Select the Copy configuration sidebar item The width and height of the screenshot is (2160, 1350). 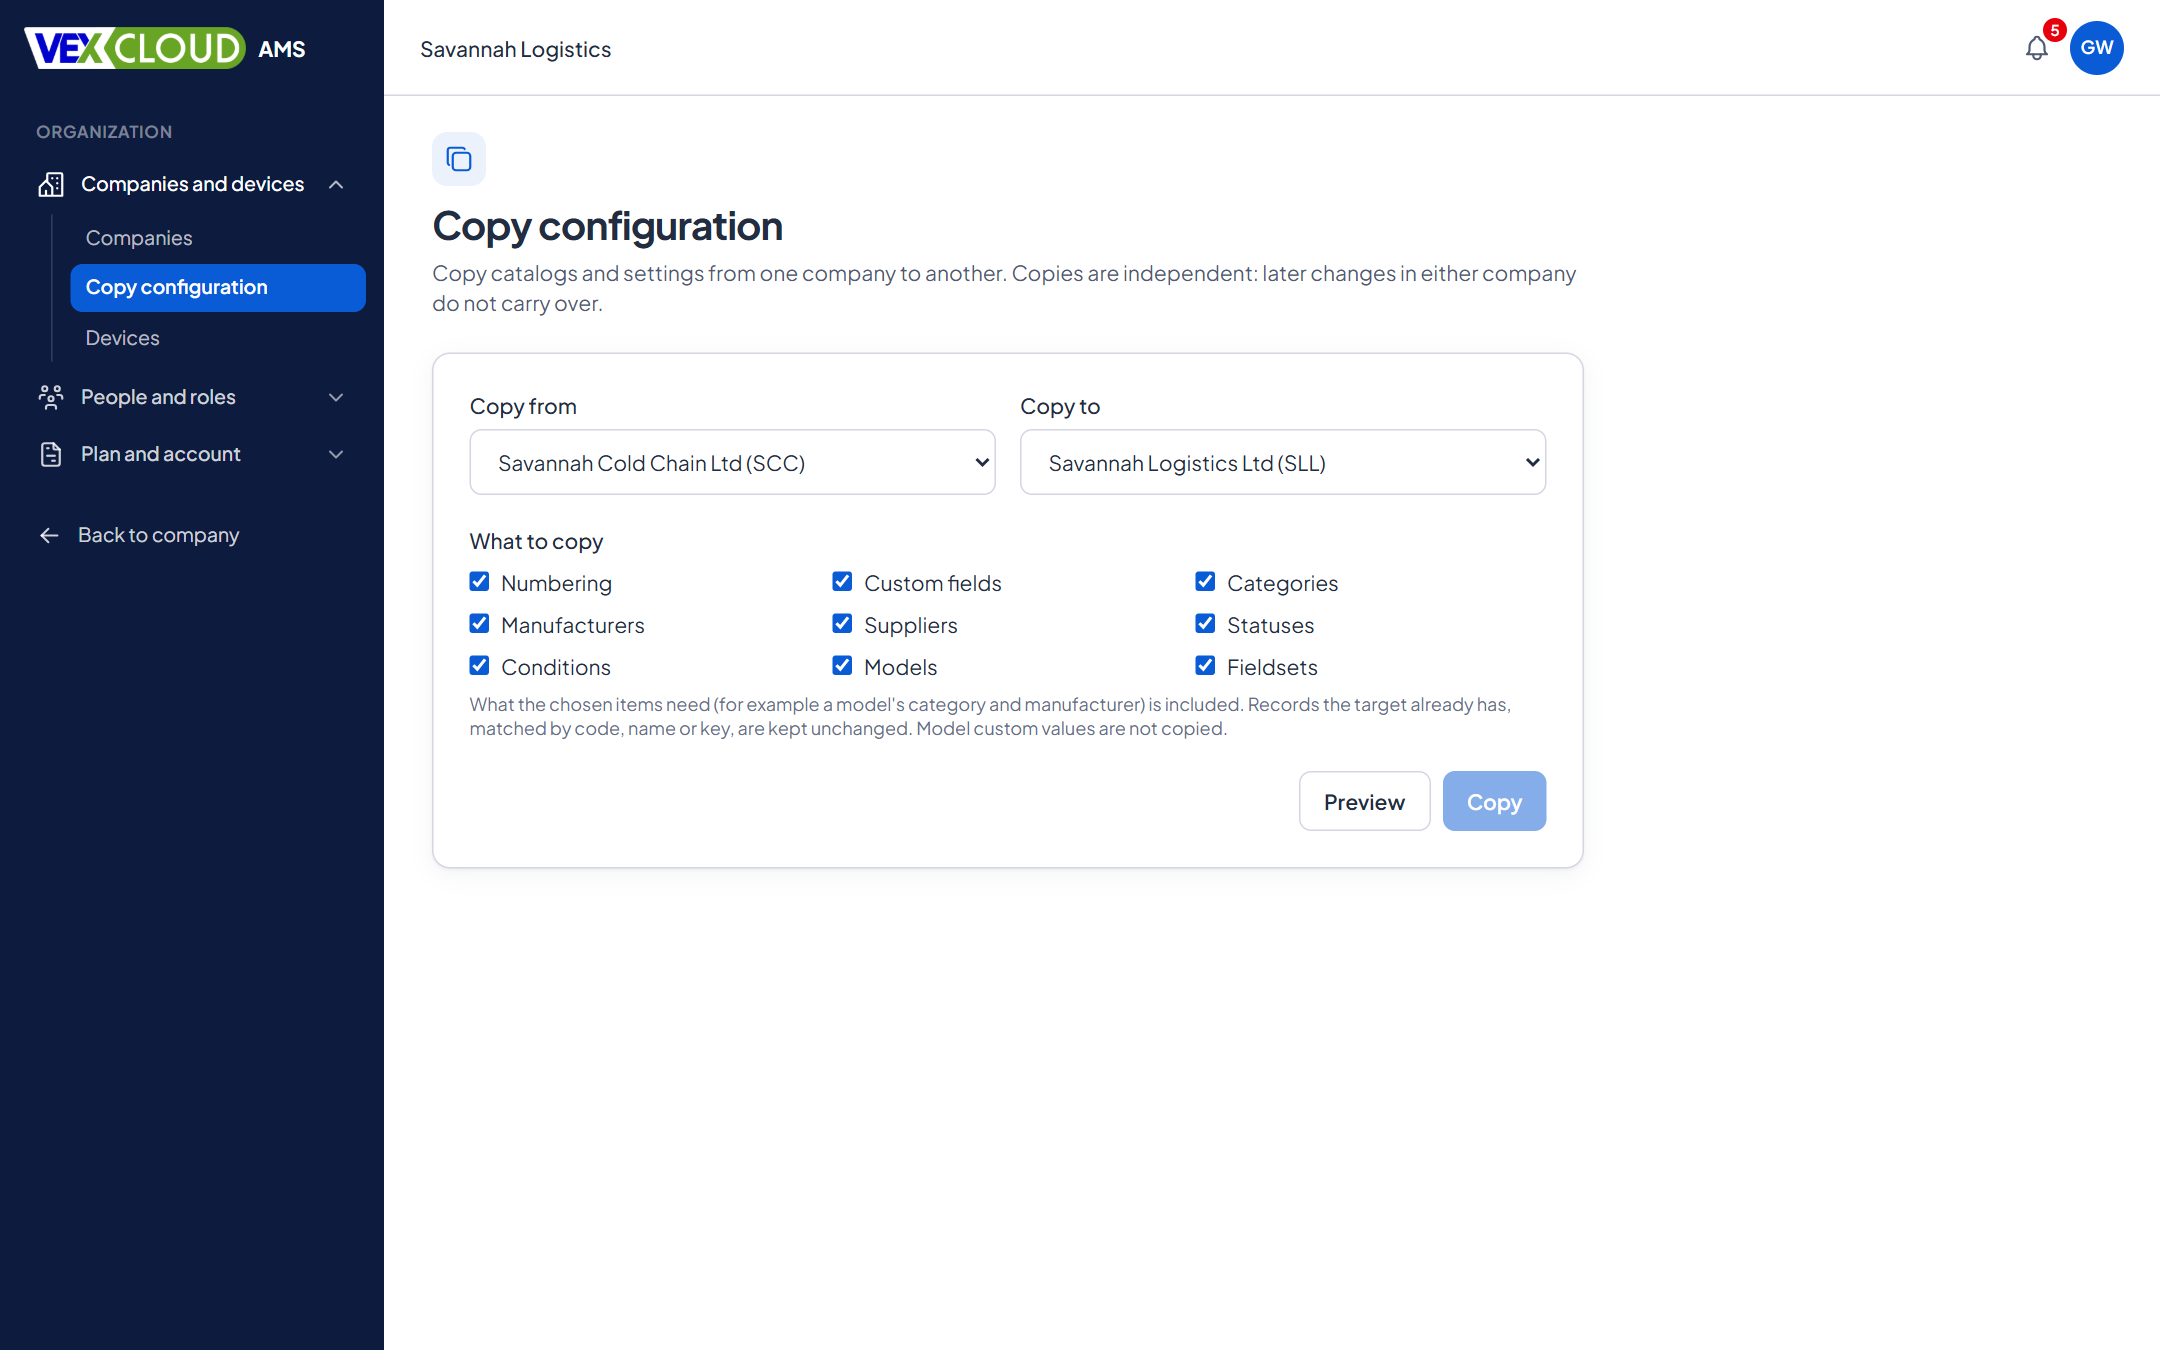tap(218, 288)
